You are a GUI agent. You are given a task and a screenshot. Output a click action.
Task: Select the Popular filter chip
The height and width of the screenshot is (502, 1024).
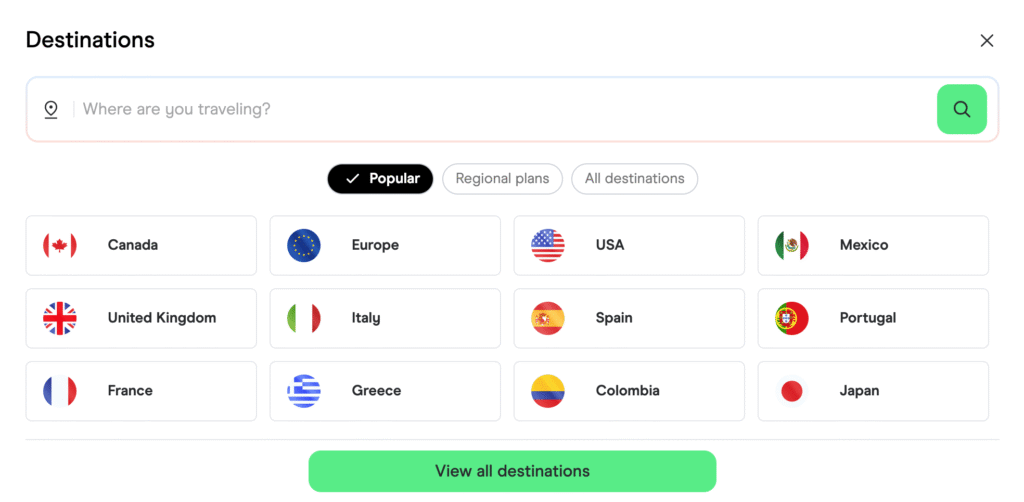[380, 179]
